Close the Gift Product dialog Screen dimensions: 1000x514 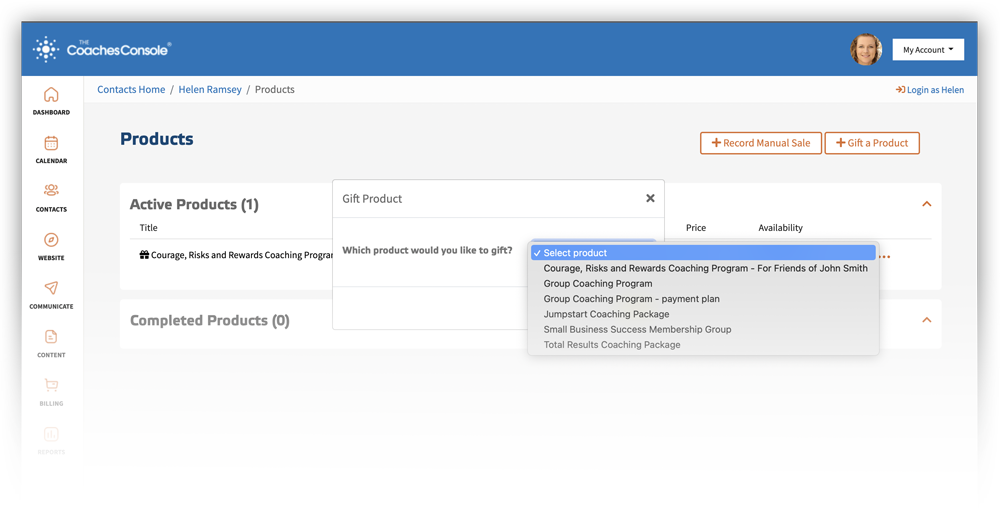point(650,198)
